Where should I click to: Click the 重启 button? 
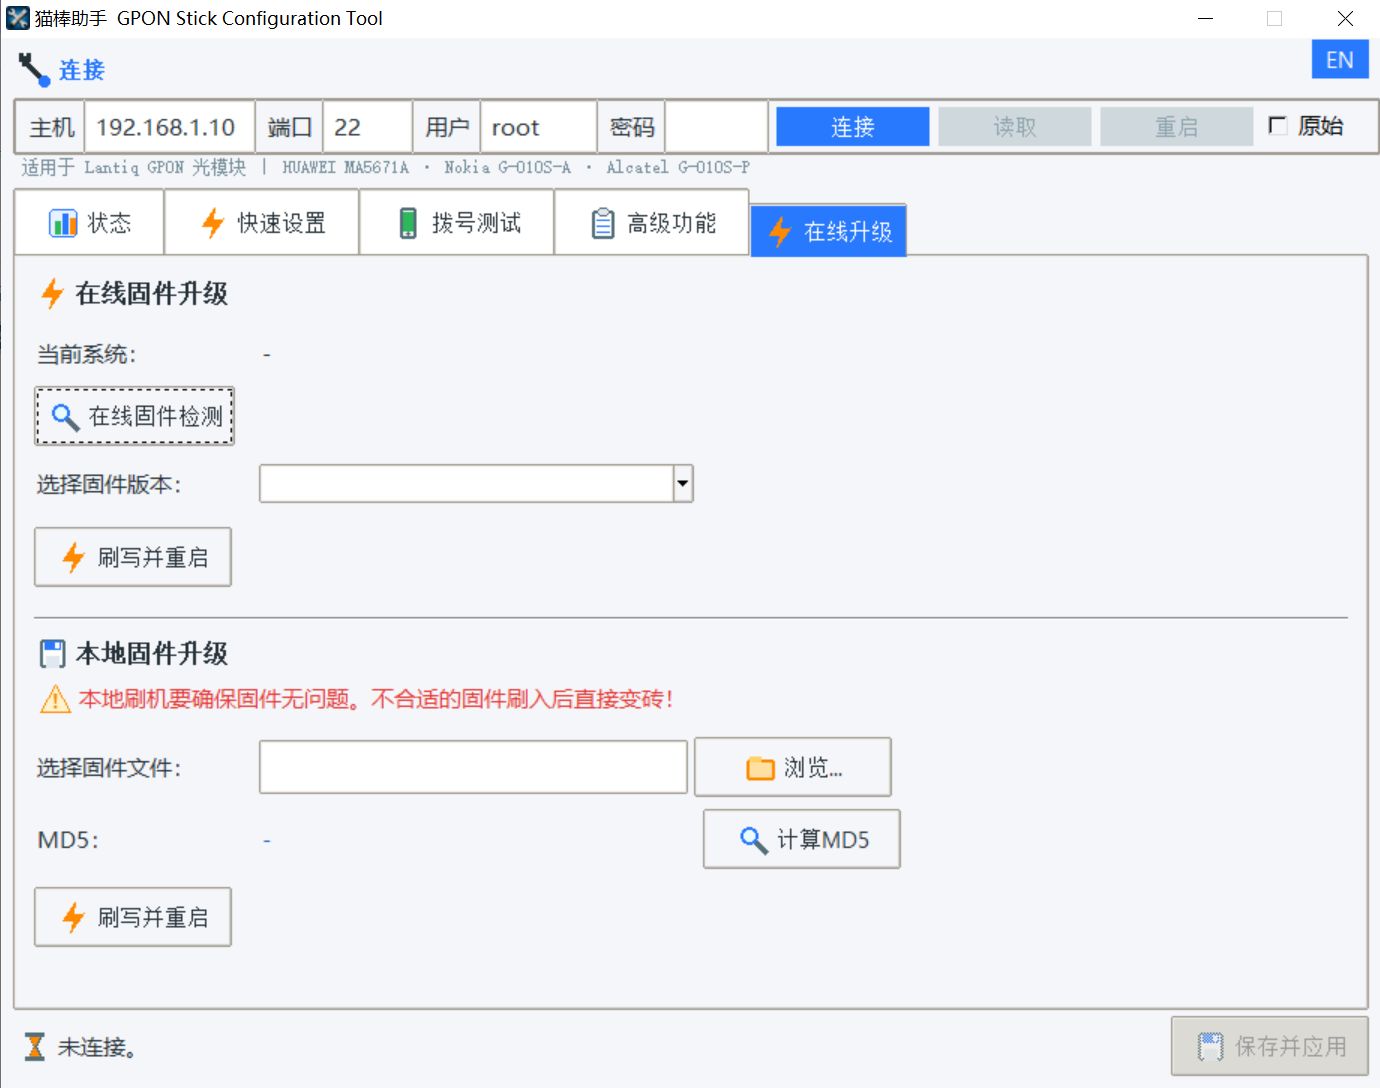1177,127
